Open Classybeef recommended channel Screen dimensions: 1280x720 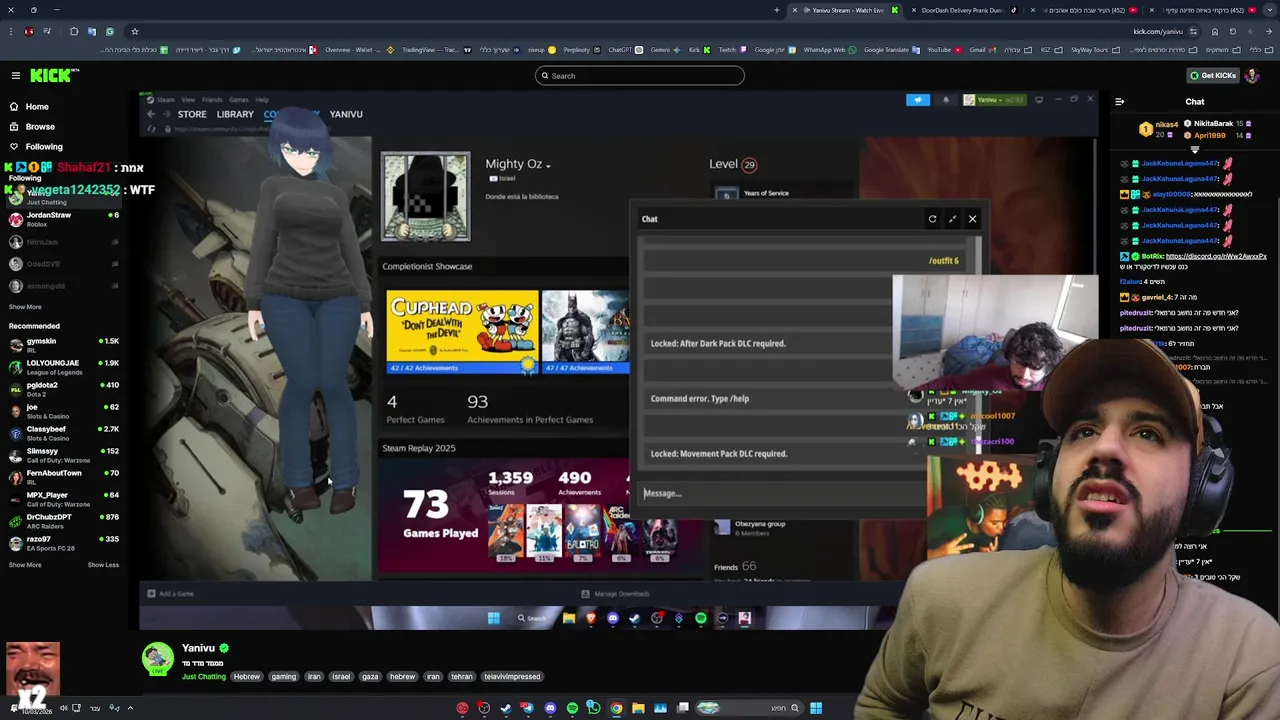coord(62,433)
